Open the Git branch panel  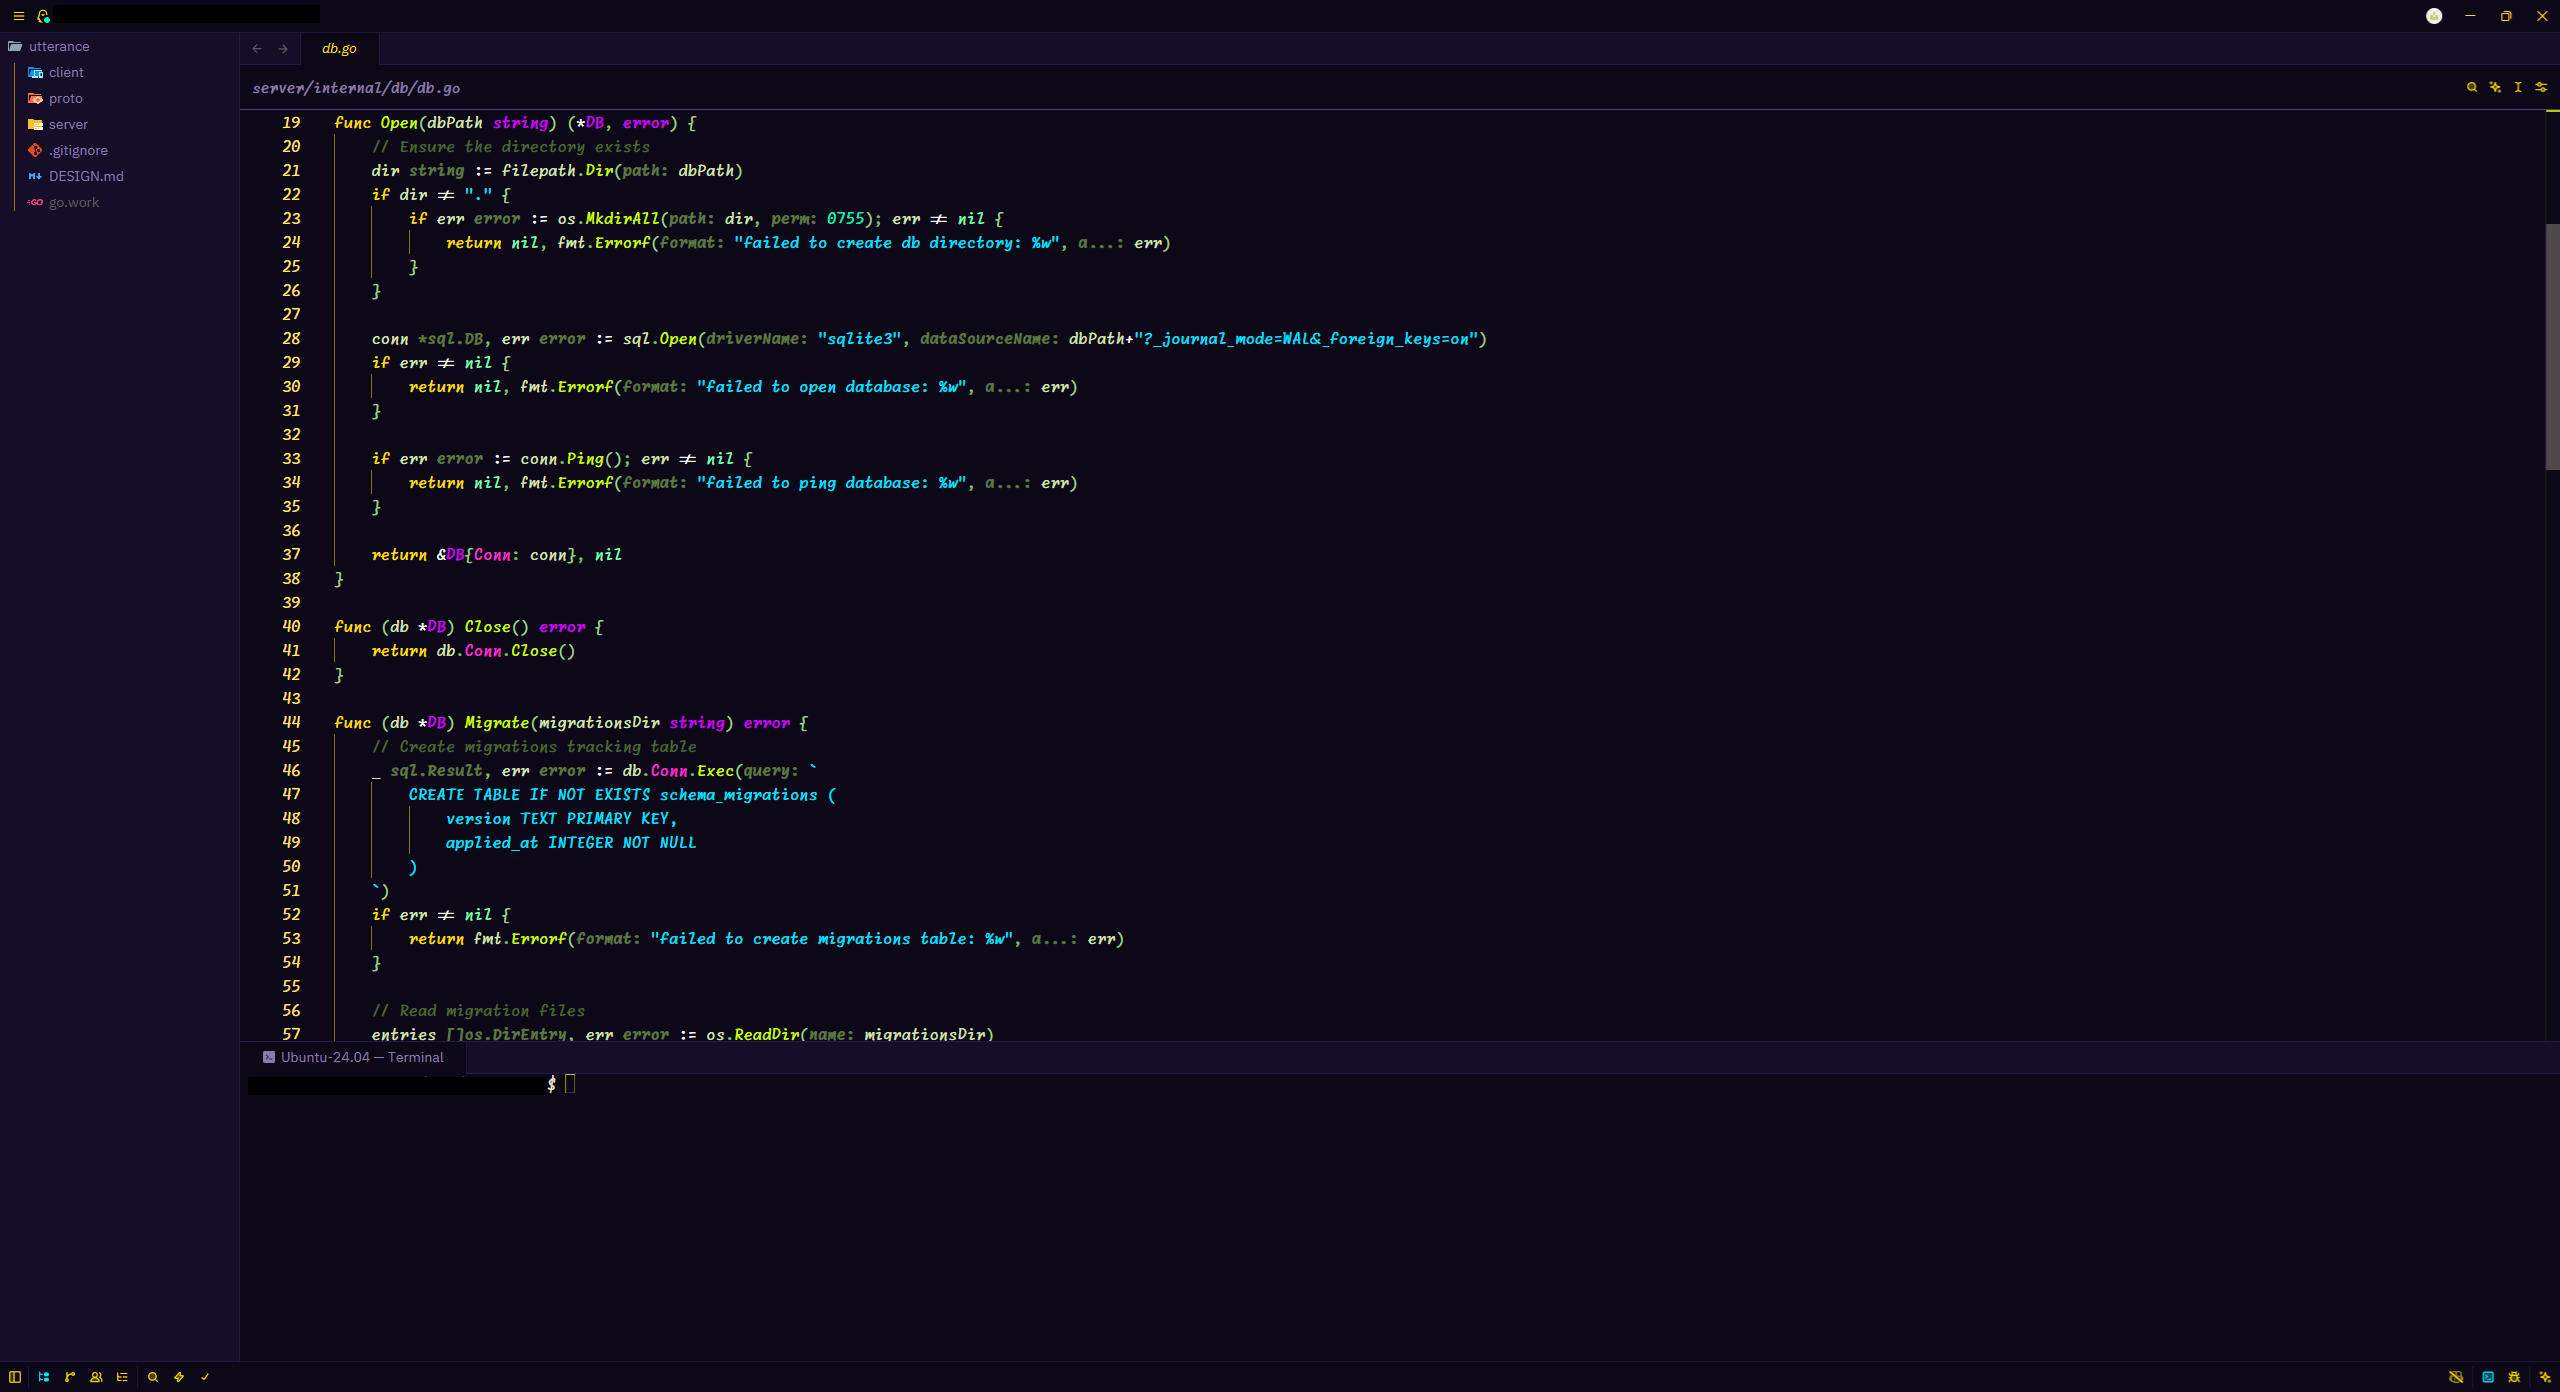[70, 1377]
